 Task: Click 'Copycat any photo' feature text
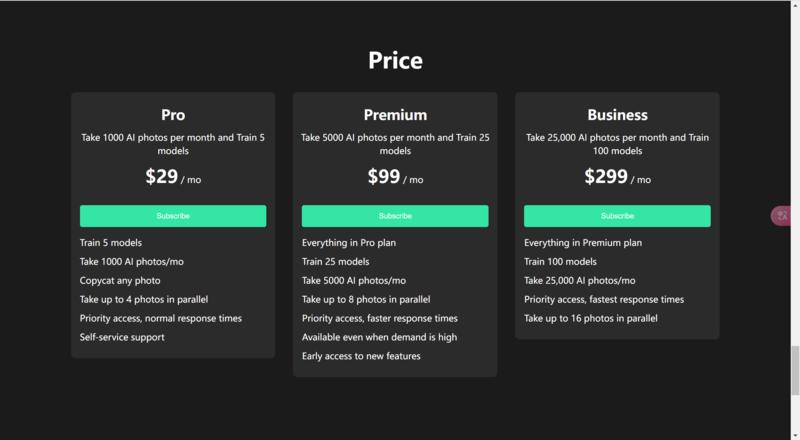120,281
